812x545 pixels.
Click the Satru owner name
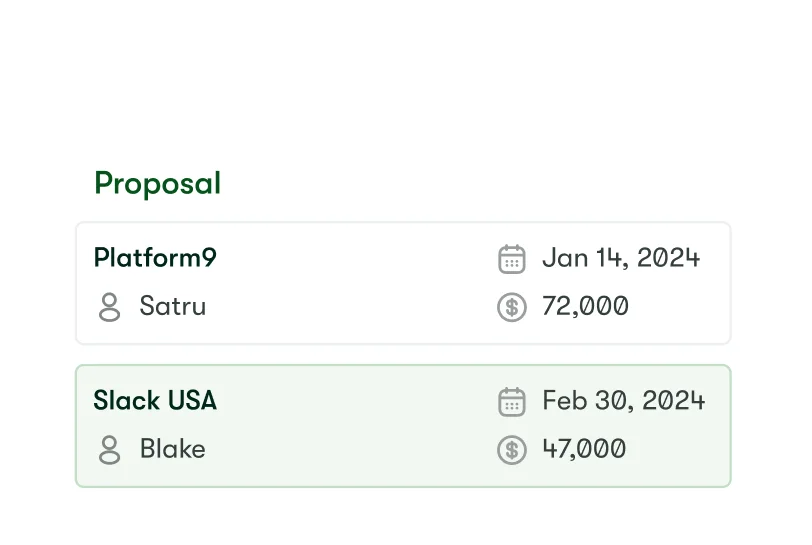172,306
